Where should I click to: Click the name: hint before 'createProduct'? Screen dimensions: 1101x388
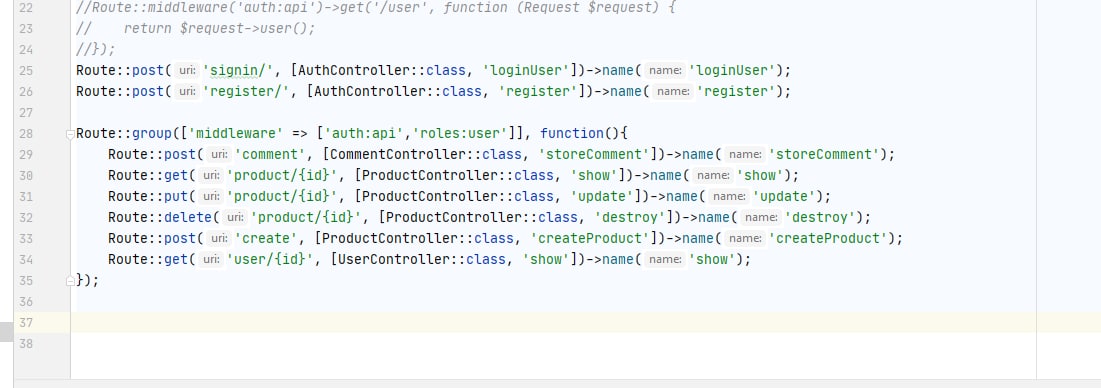pos(746,239)
